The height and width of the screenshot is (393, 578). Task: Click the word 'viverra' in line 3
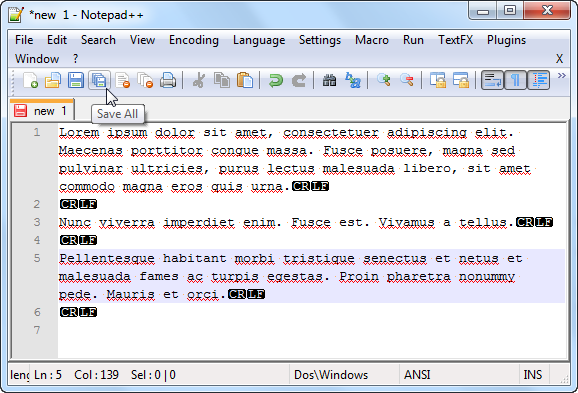coord(127,222)
